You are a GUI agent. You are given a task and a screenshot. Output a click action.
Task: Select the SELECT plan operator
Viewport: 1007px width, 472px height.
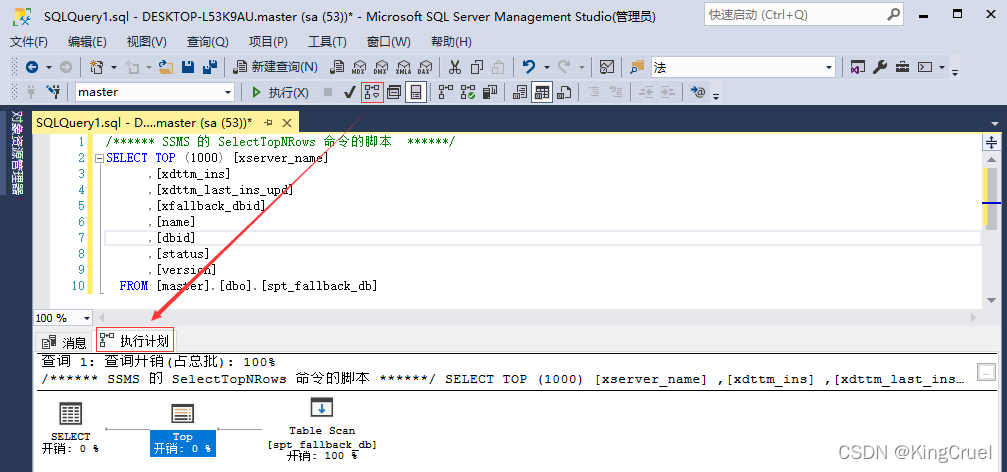pos(71,428)
